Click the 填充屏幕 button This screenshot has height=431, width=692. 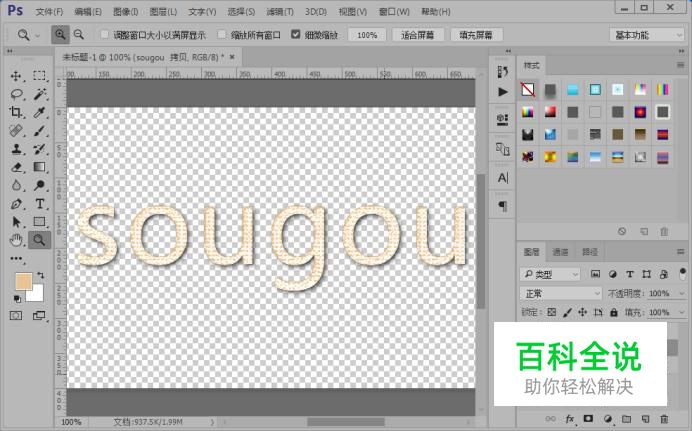[476, 35]
